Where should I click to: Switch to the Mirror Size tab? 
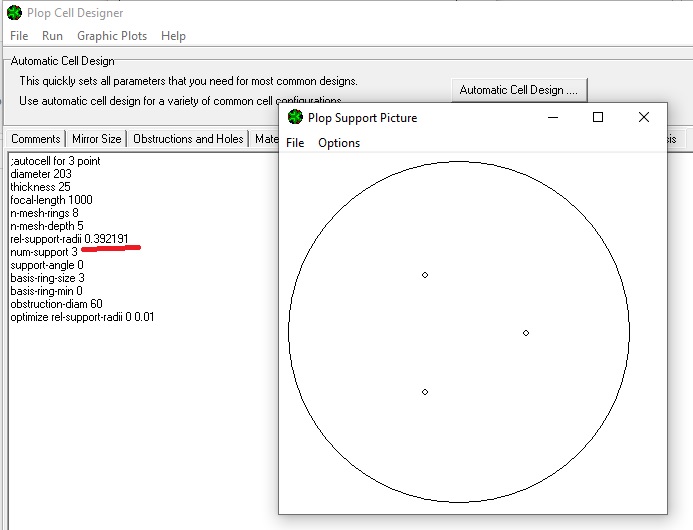[x=97, y=139]
